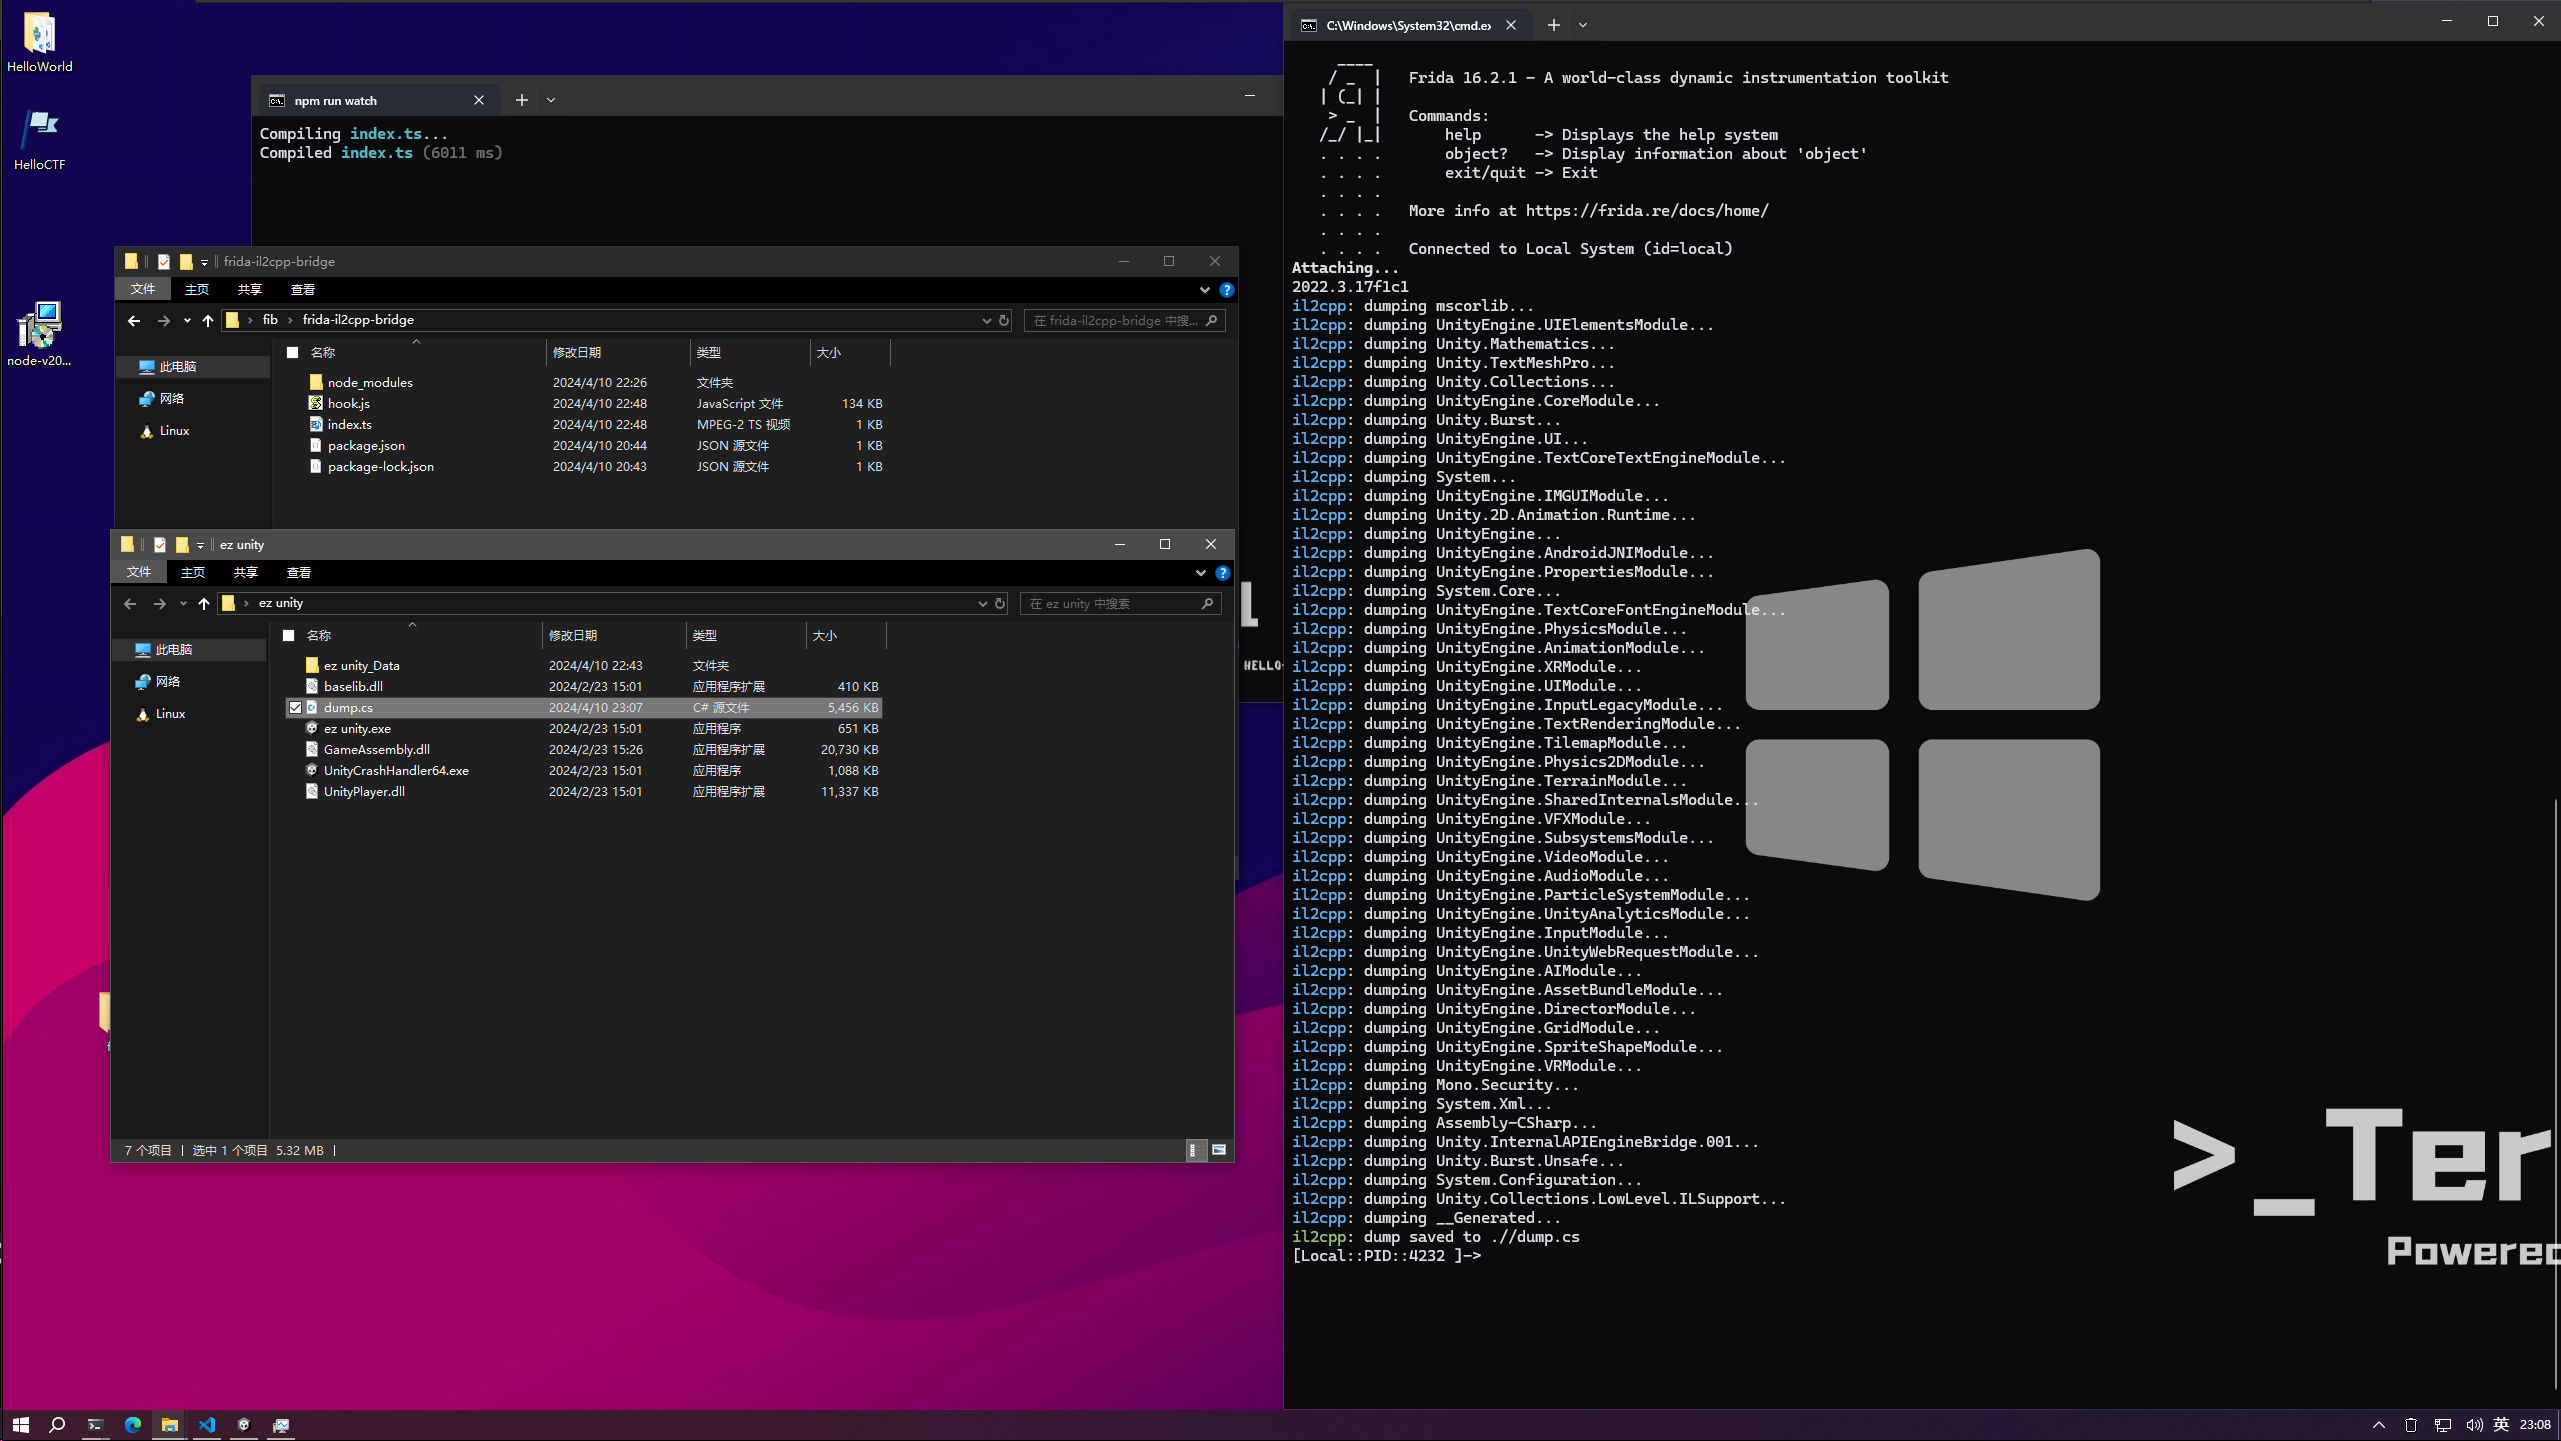Open the HelloWorld desktop icon
Screen dimensions: 2561x1441
coord(40,43)
